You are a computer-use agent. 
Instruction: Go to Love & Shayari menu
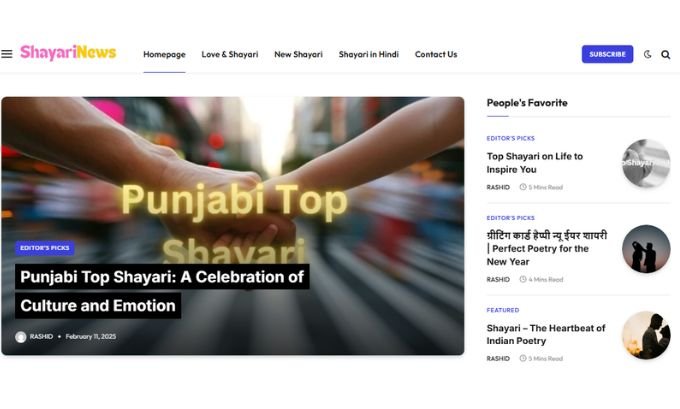click(230, 54)
